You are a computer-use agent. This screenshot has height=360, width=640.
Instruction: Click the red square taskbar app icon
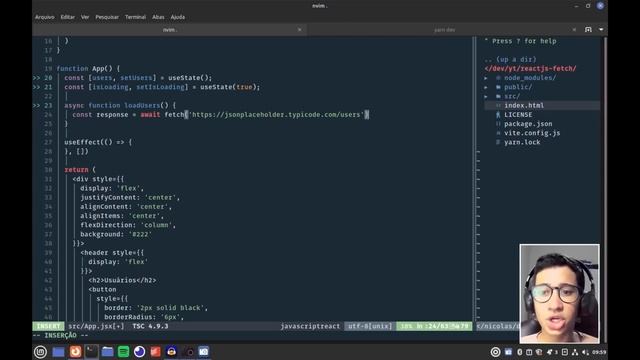pyautogui.click(x=156, y=351)
